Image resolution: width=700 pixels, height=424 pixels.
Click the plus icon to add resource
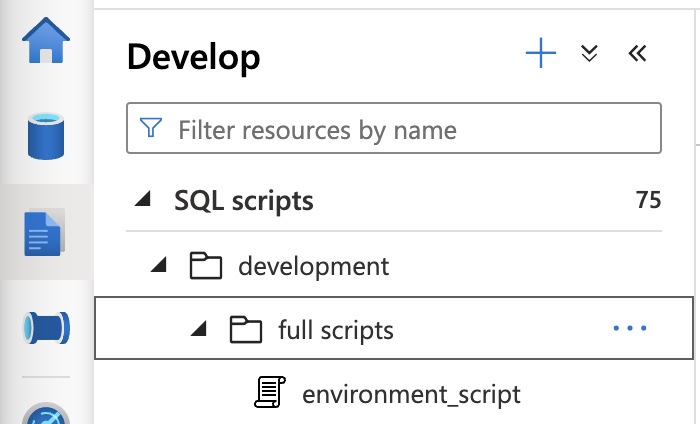[540, 55]
